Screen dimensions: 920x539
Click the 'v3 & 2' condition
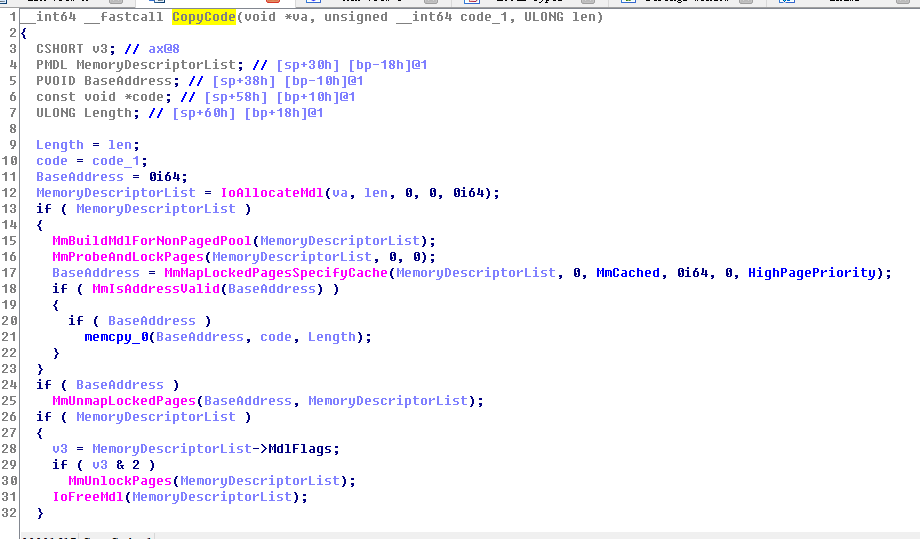(116, 465)
